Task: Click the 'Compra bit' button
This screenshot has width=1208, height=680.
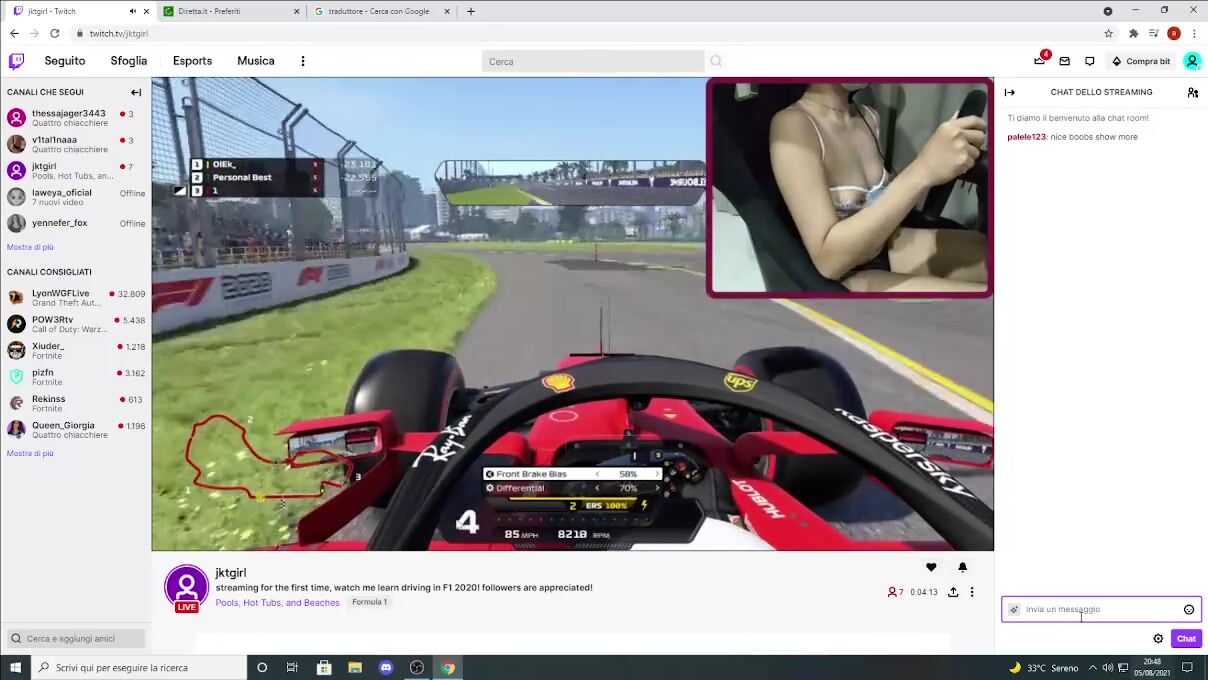Action: [x=1141, y=61]
